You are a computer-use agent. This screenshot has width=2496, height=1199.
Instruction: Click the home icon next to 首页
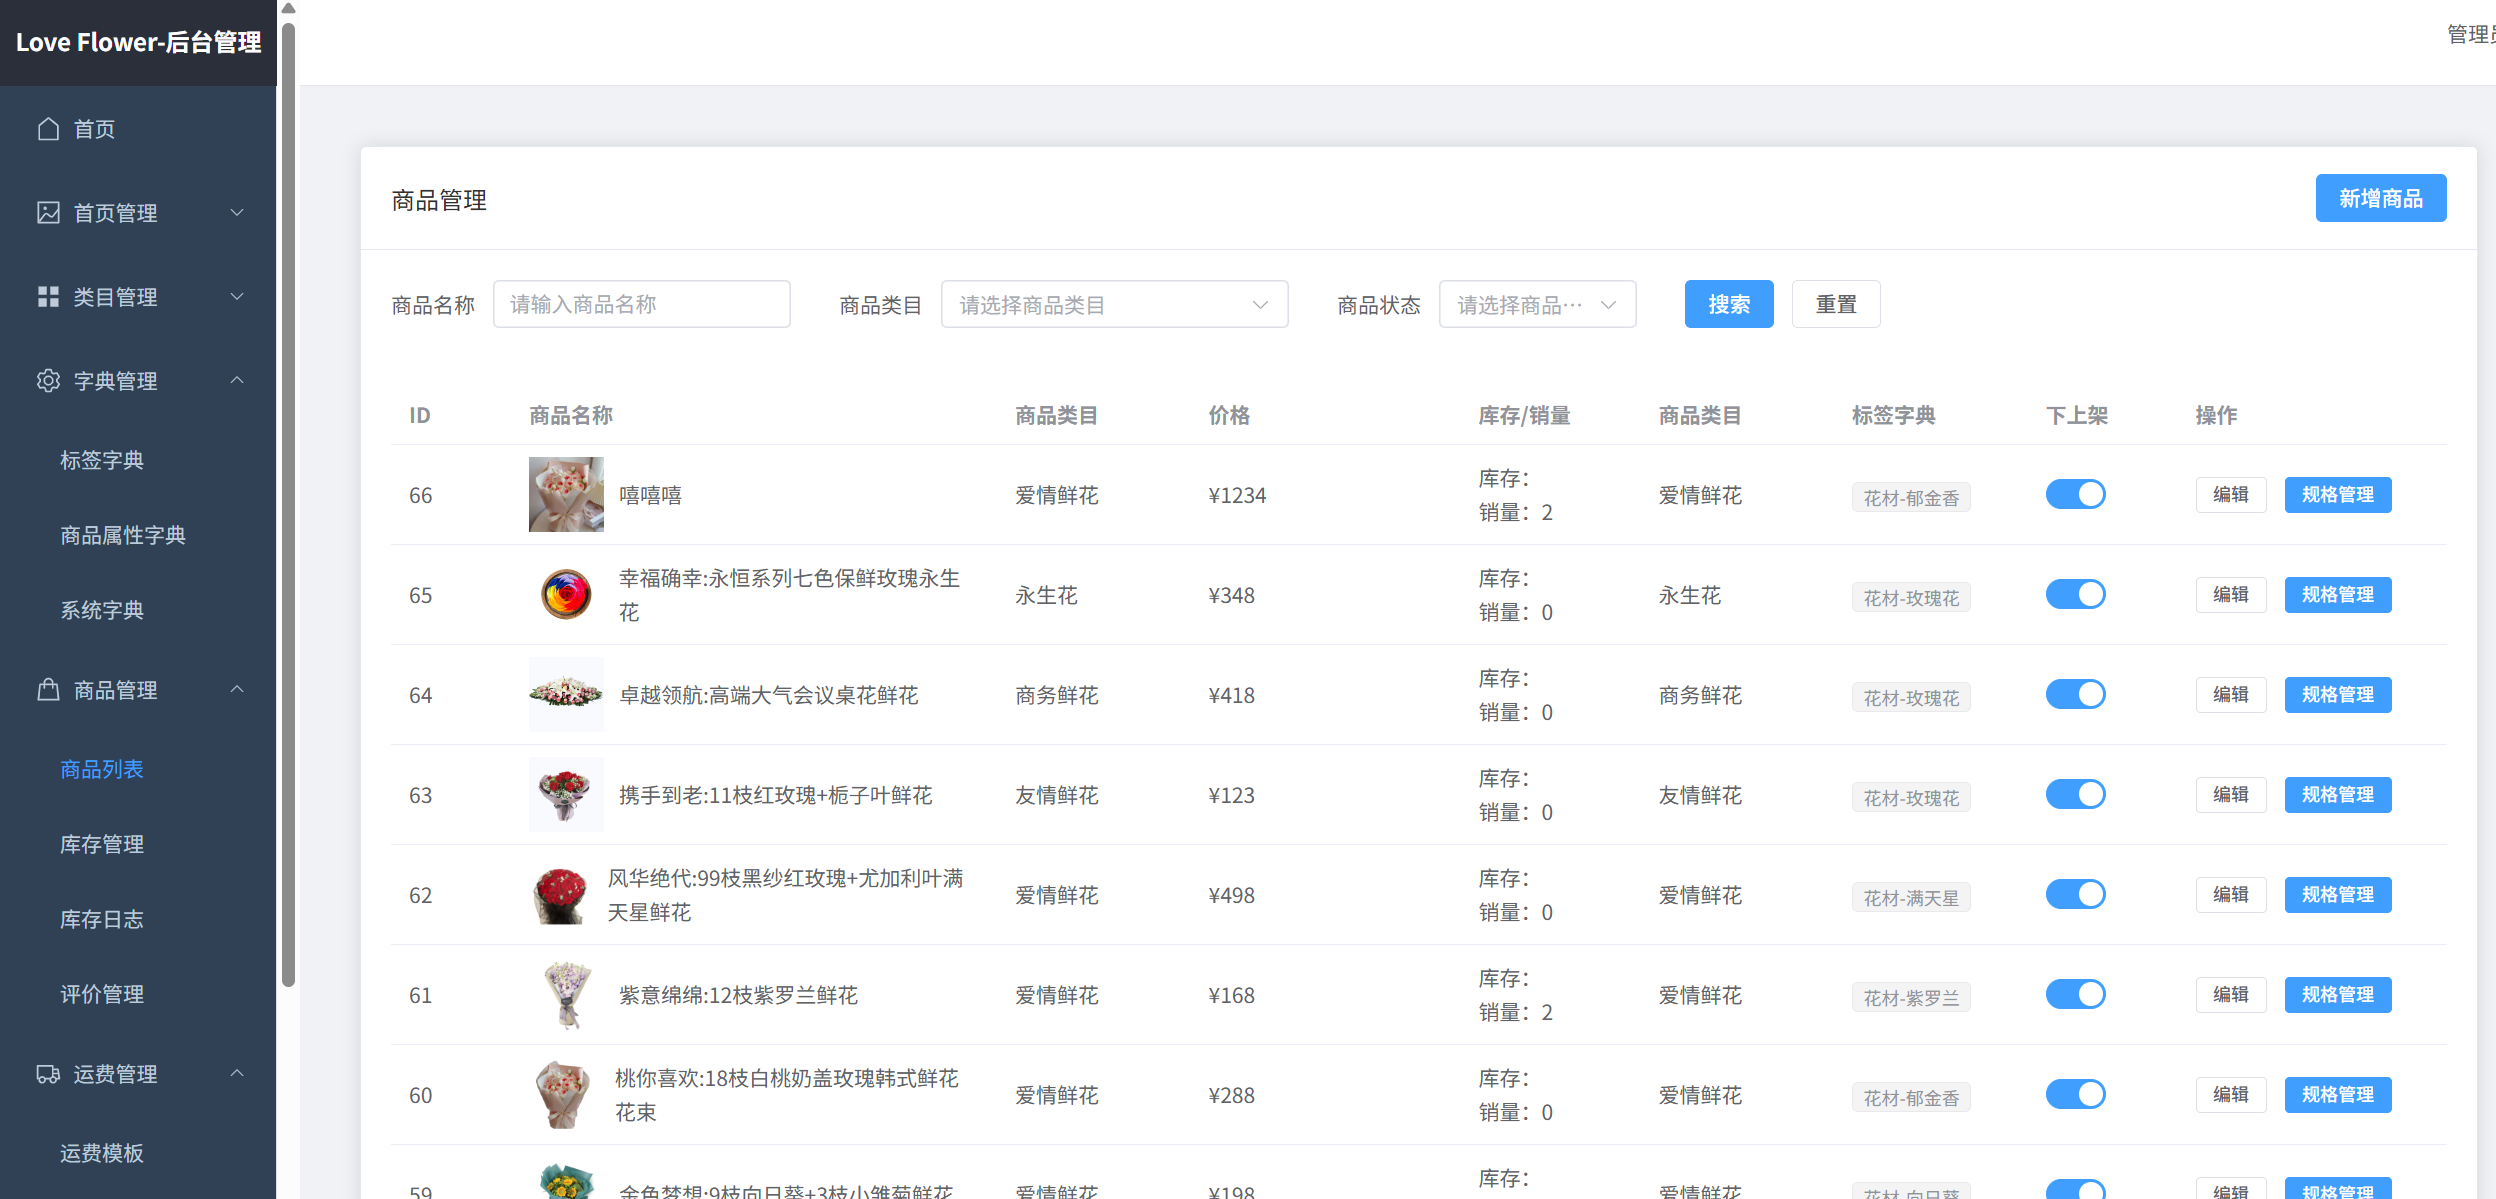click(x=48, y=129)
